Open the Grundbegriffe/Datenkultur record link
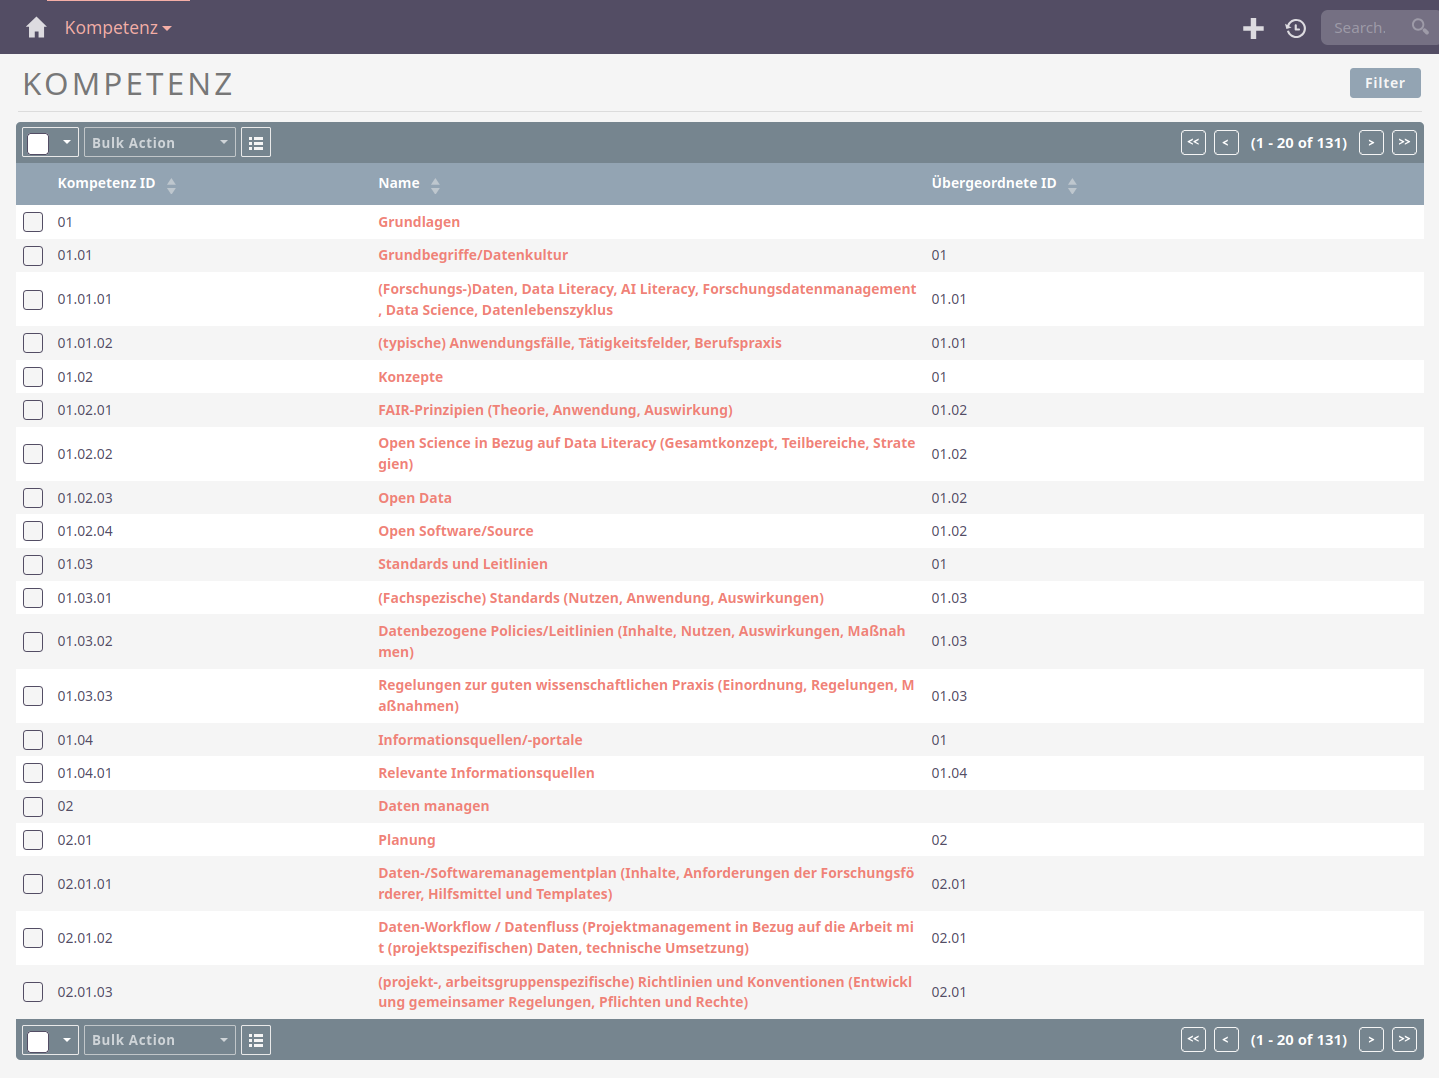 pyautogui.click(x=472, y=255)
